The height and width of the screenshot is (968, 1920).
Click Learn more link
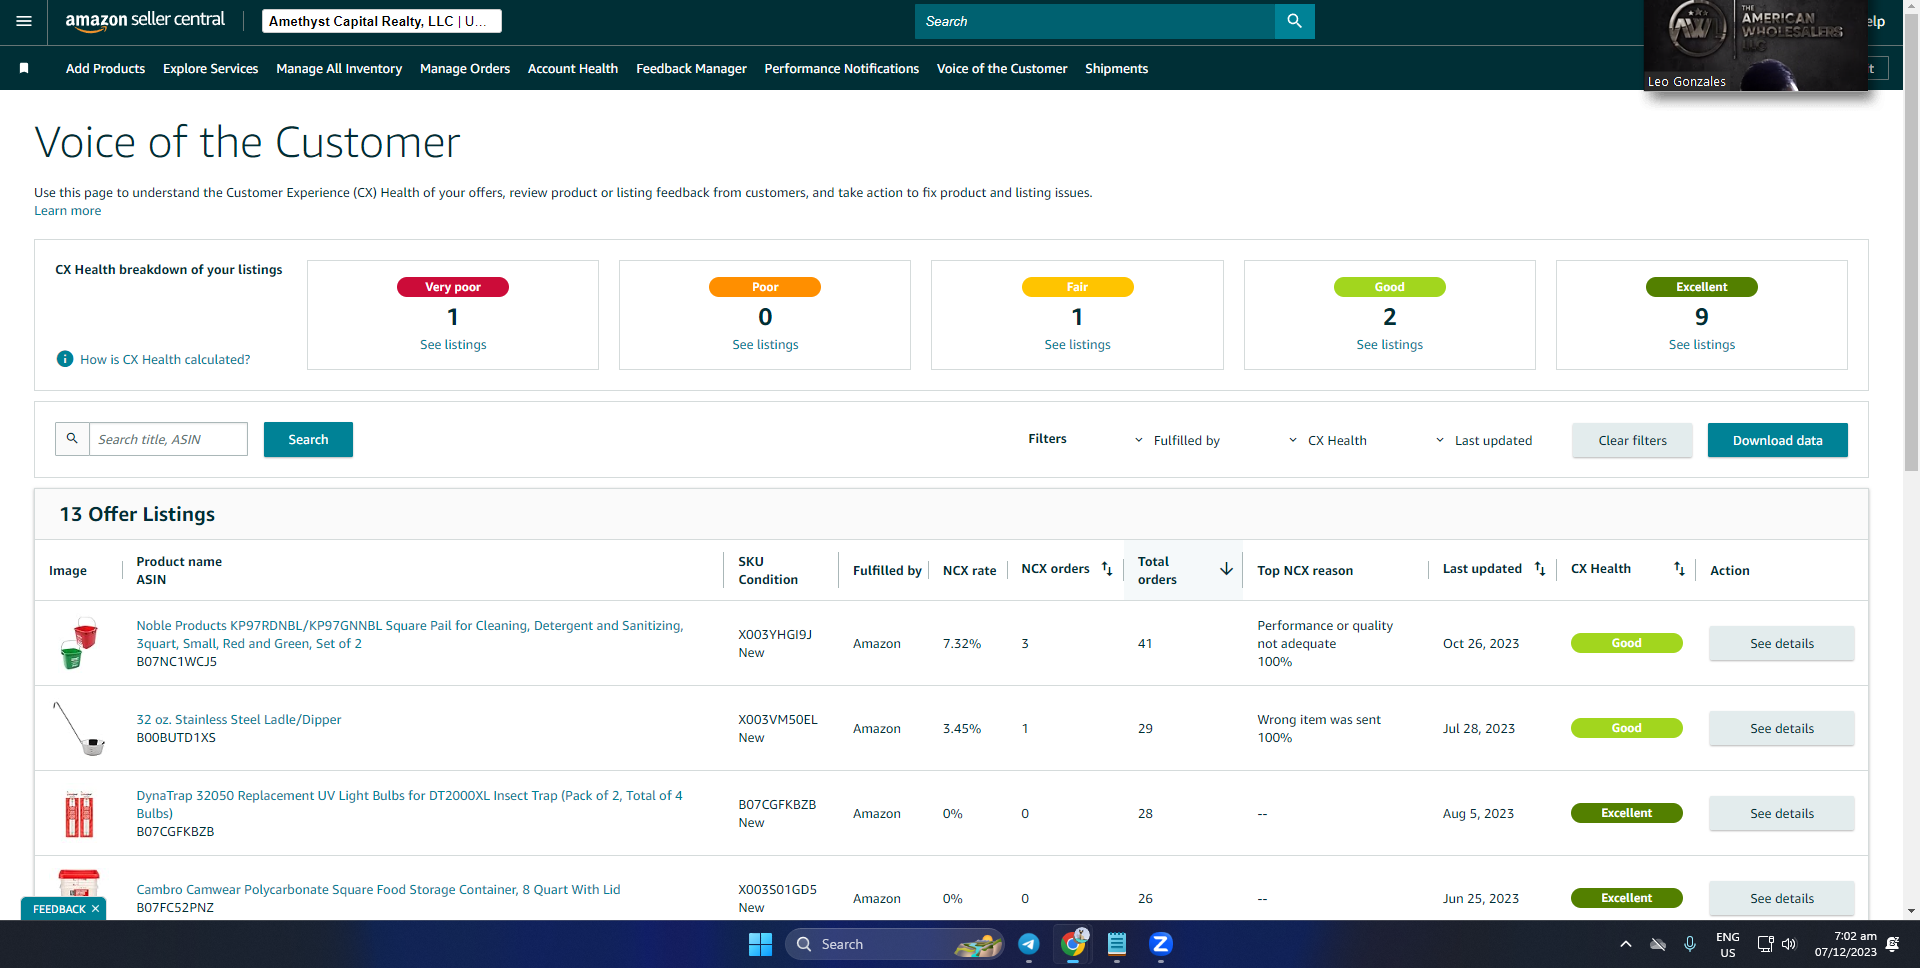click(67, 211)
